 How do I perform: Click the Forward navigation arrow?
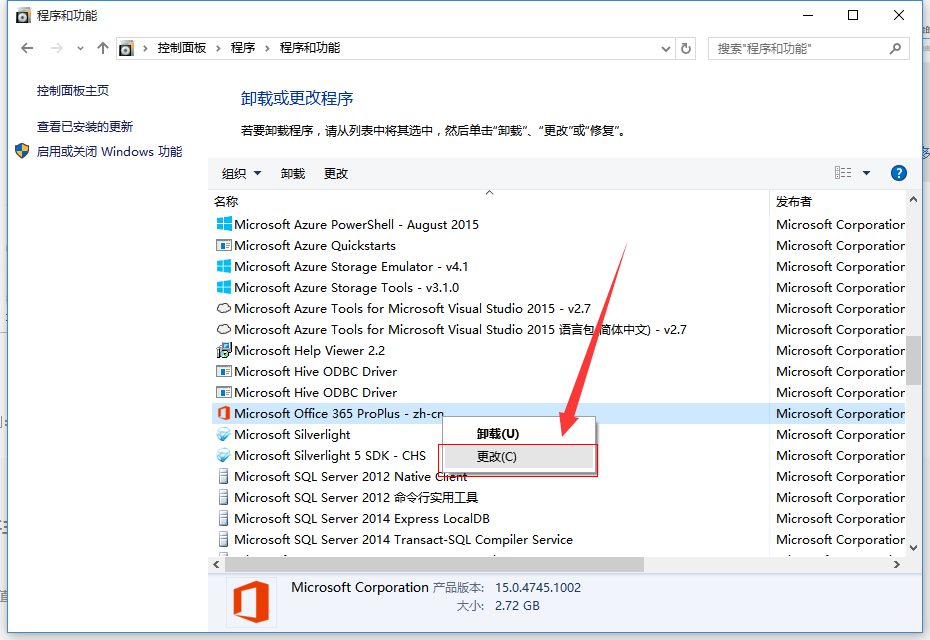[56, 48]
